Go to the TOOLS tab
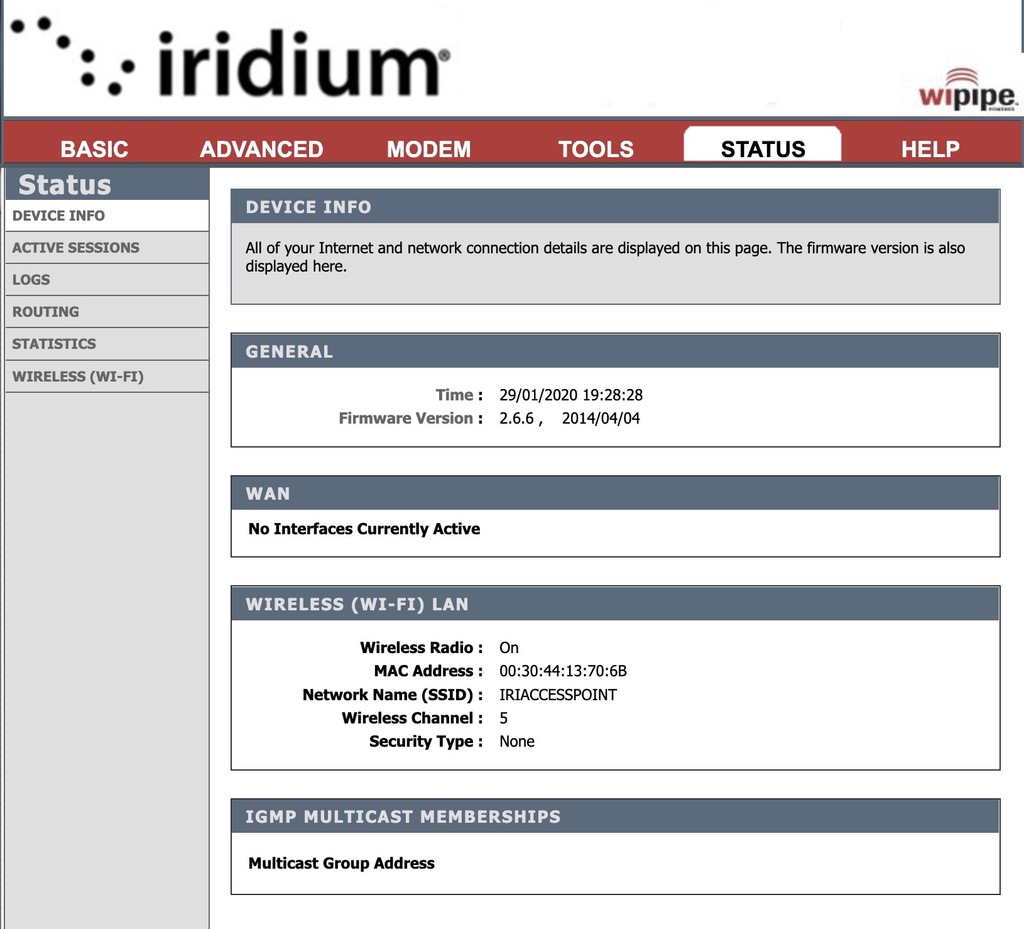The image size is (1024, 929). (x=596, y=150)
